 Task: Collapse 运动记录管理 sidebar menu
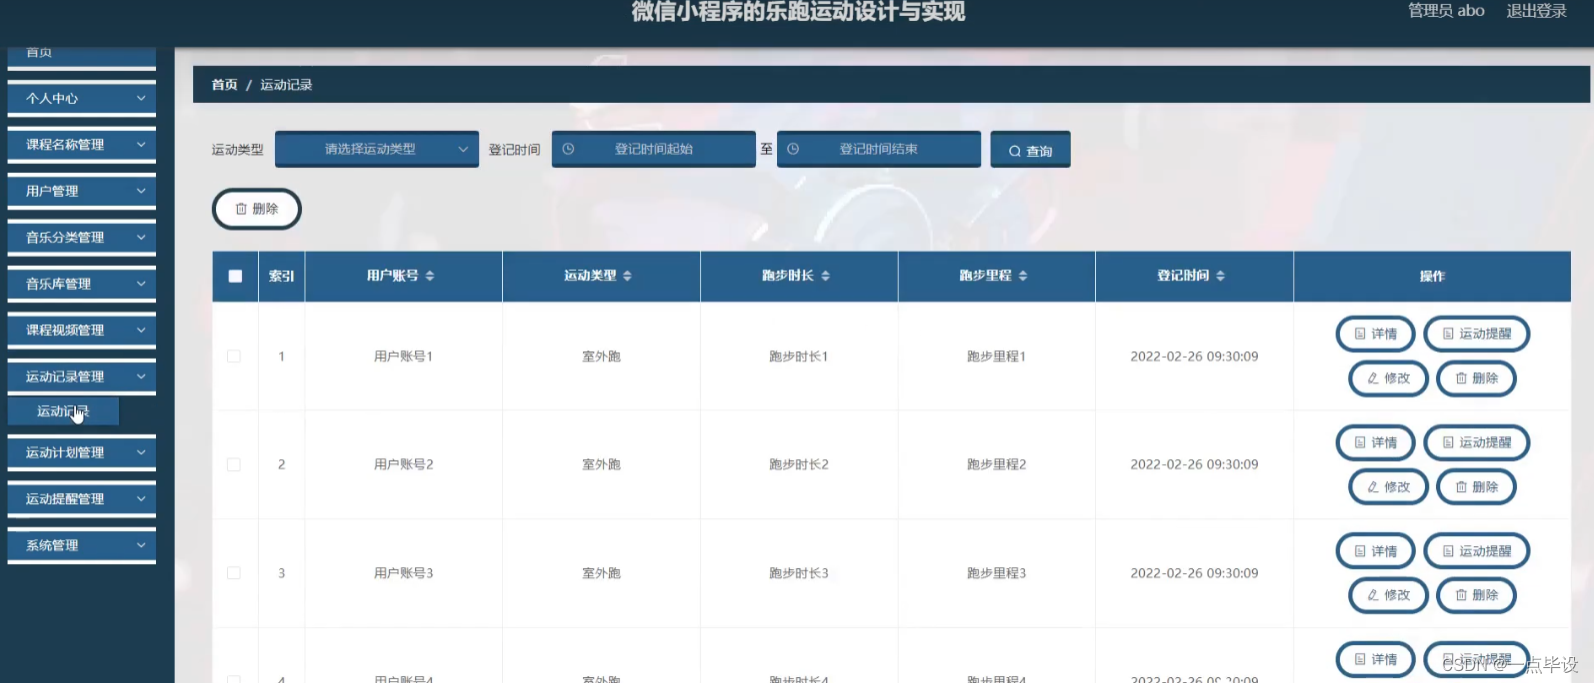pyautogui.click(x=82, y=376)
